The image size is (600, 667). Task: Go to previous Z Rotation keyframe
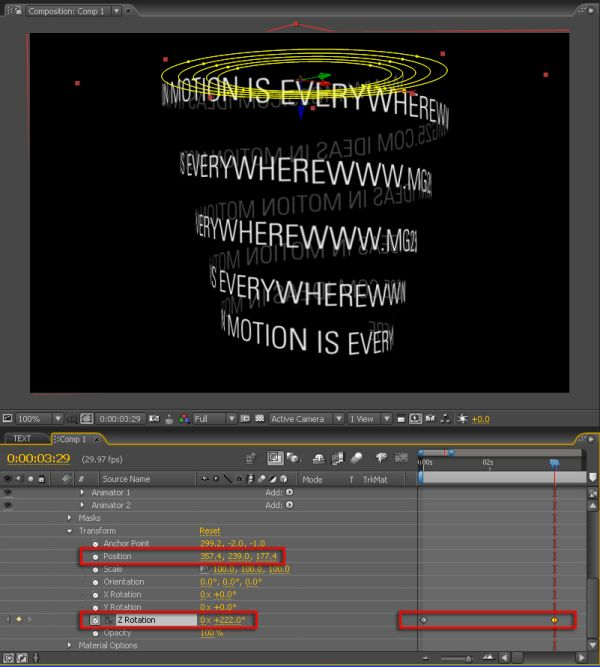7,620
